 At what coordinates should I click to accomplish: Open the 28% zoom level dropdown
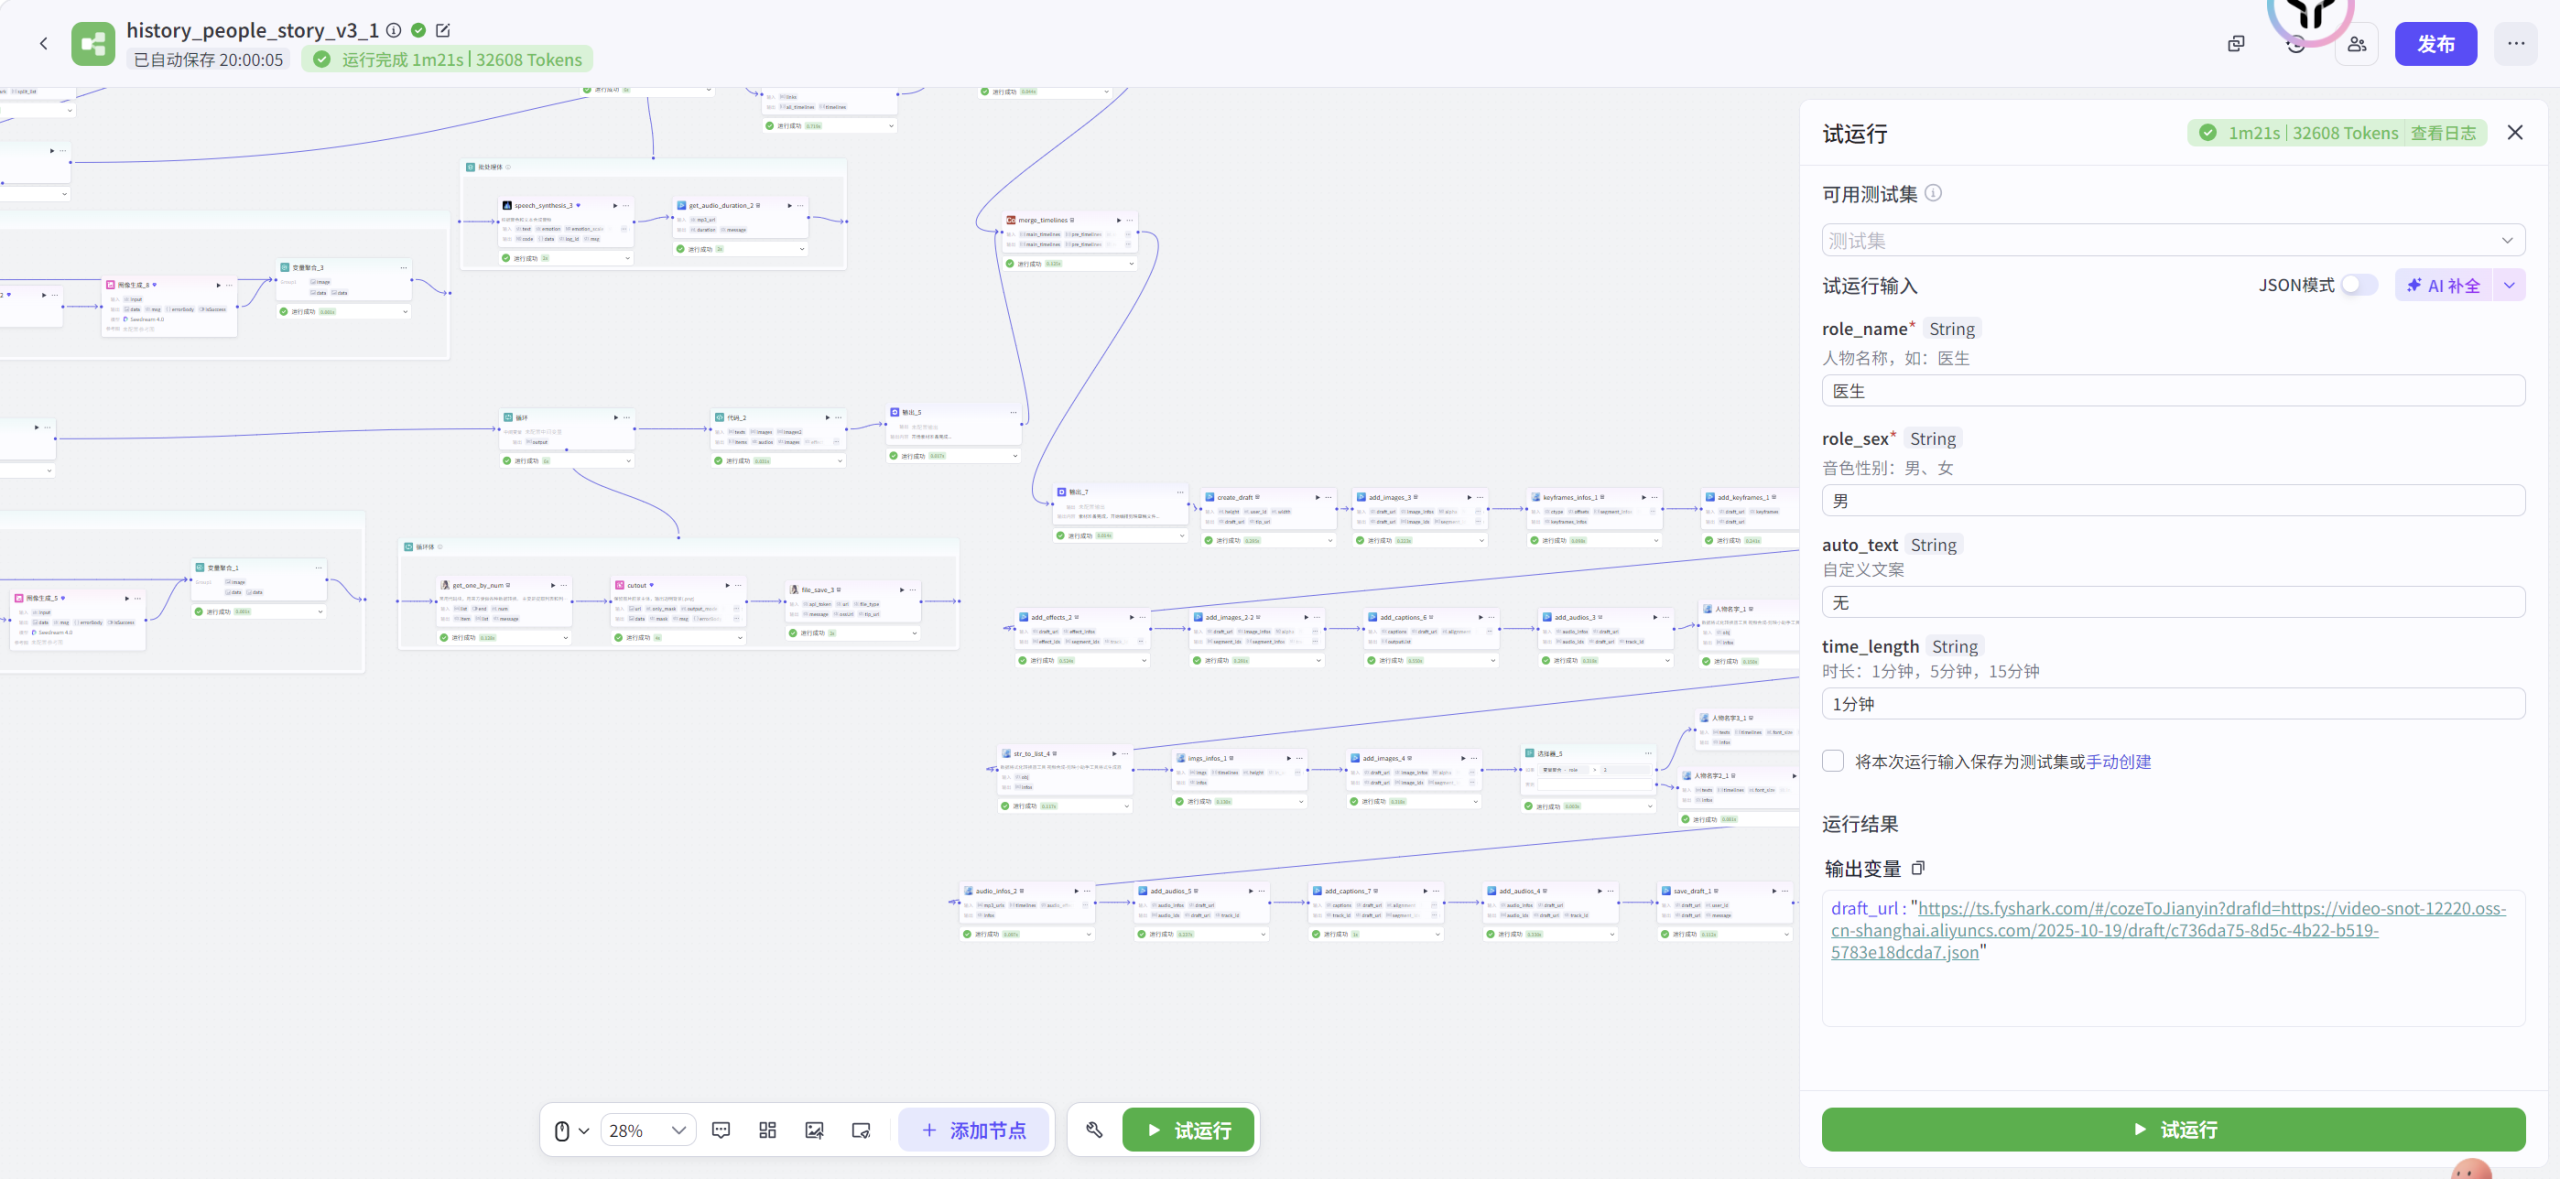648,1130
